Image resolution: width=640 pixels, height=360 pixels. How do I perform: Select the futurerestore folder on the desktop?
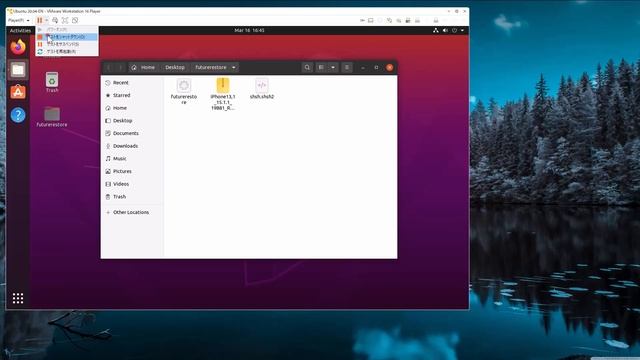[52, 117]
